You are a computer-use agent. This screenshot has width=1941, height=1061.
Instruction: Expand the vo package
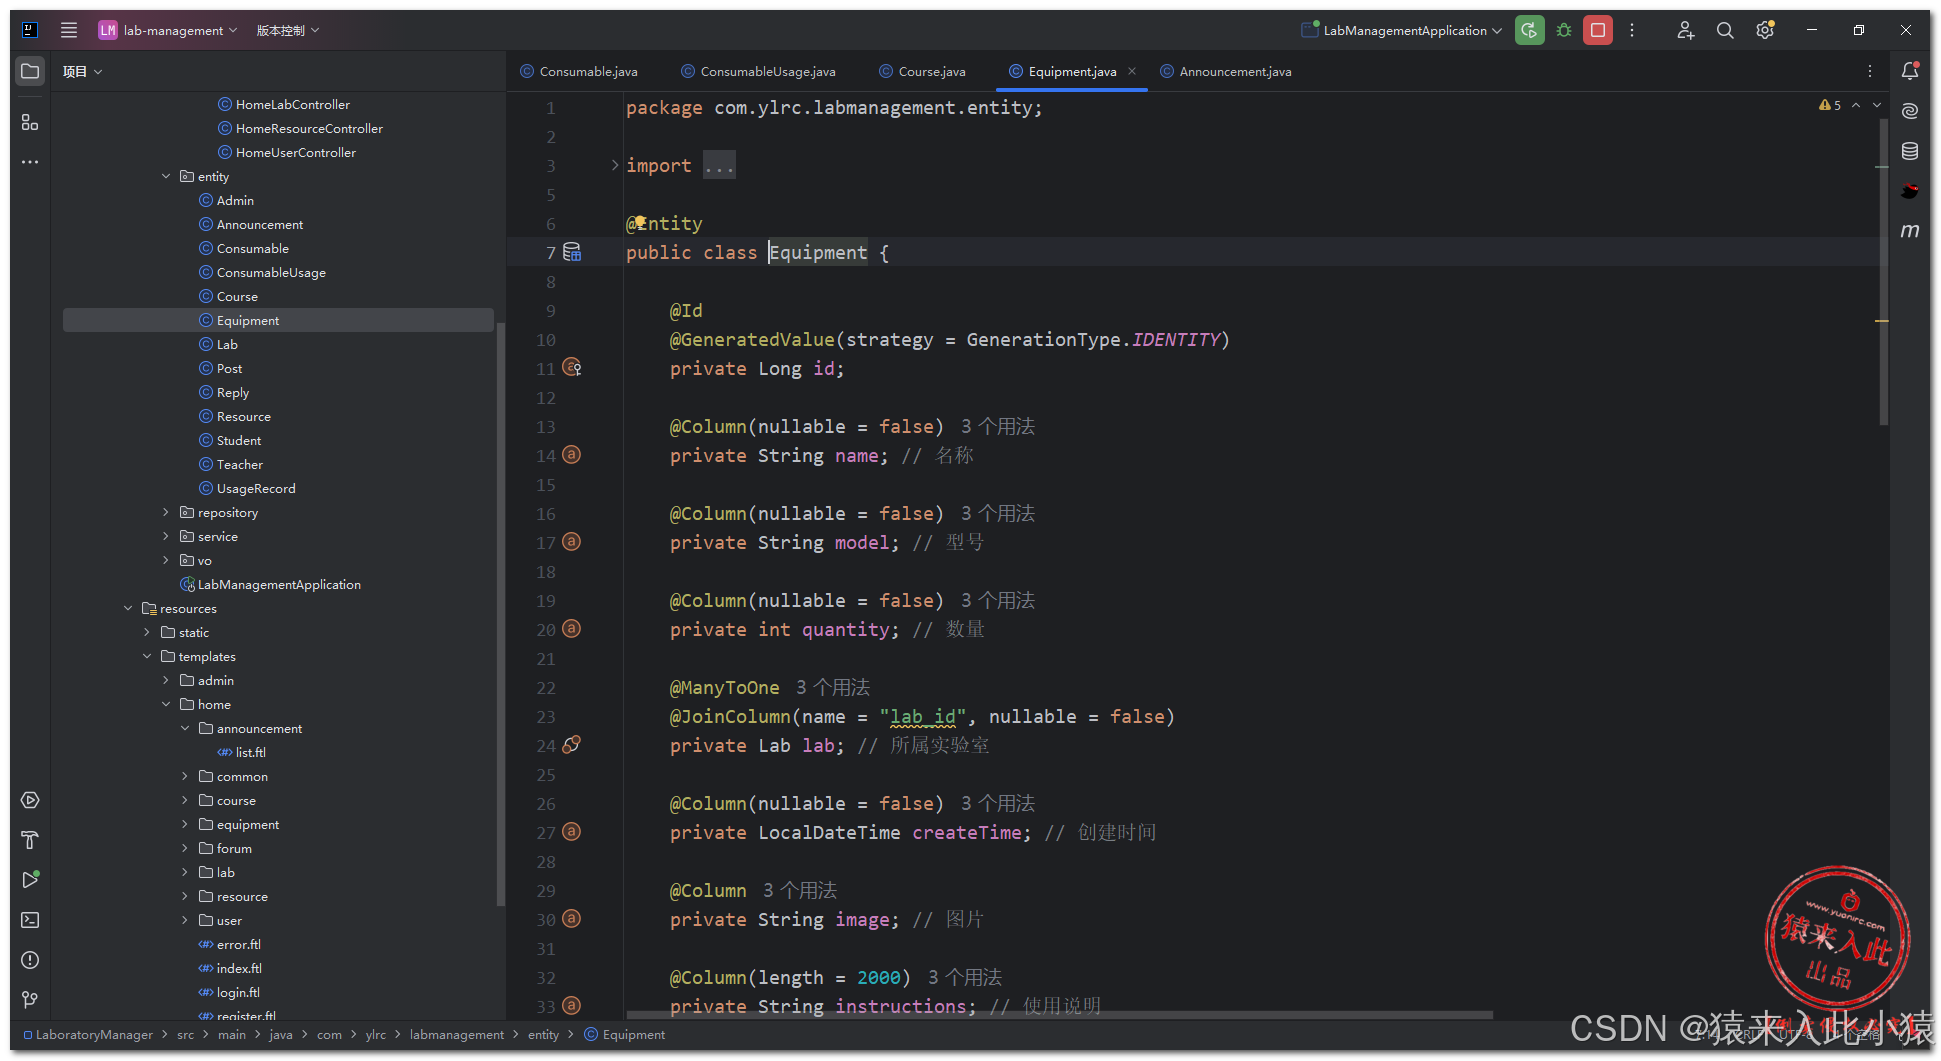tap(166, 560)
